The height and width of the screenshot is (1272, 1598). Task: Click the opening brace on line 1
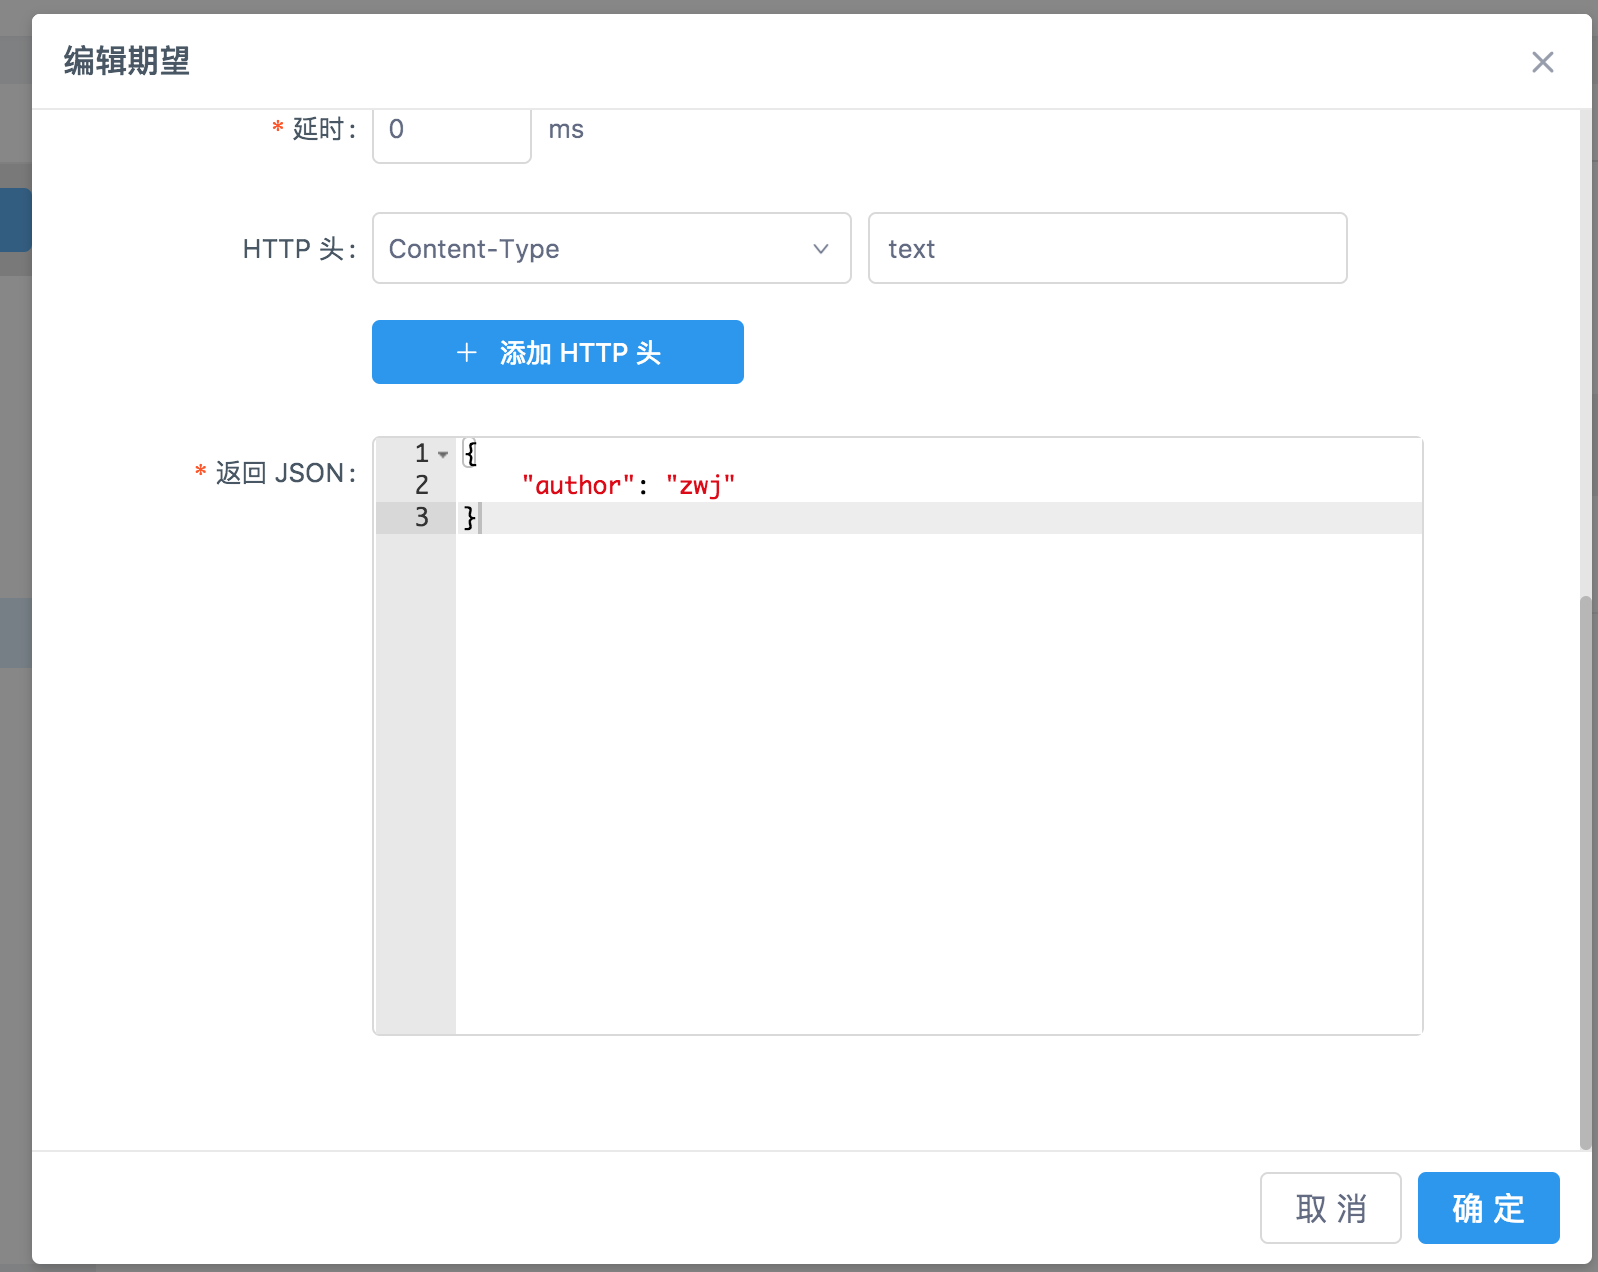tap(470, 454)
